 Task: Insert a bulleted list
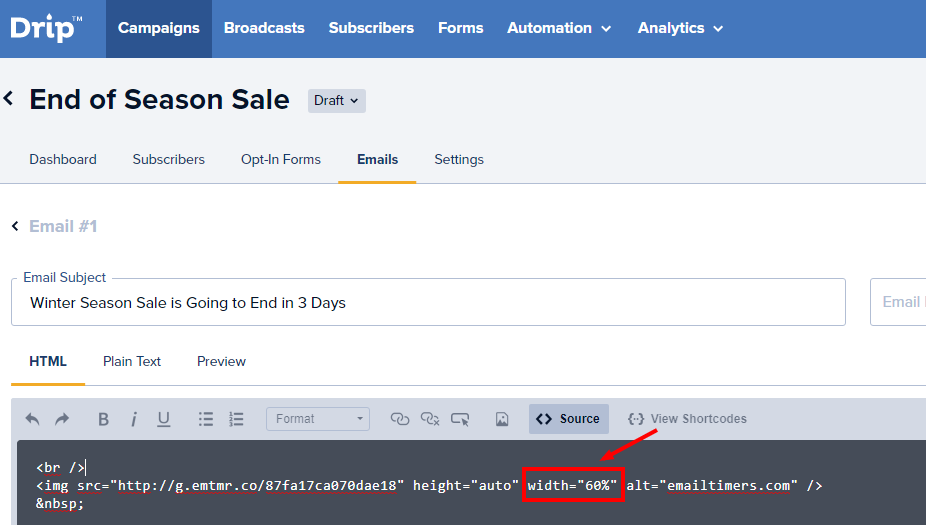(x=206, y=419)
